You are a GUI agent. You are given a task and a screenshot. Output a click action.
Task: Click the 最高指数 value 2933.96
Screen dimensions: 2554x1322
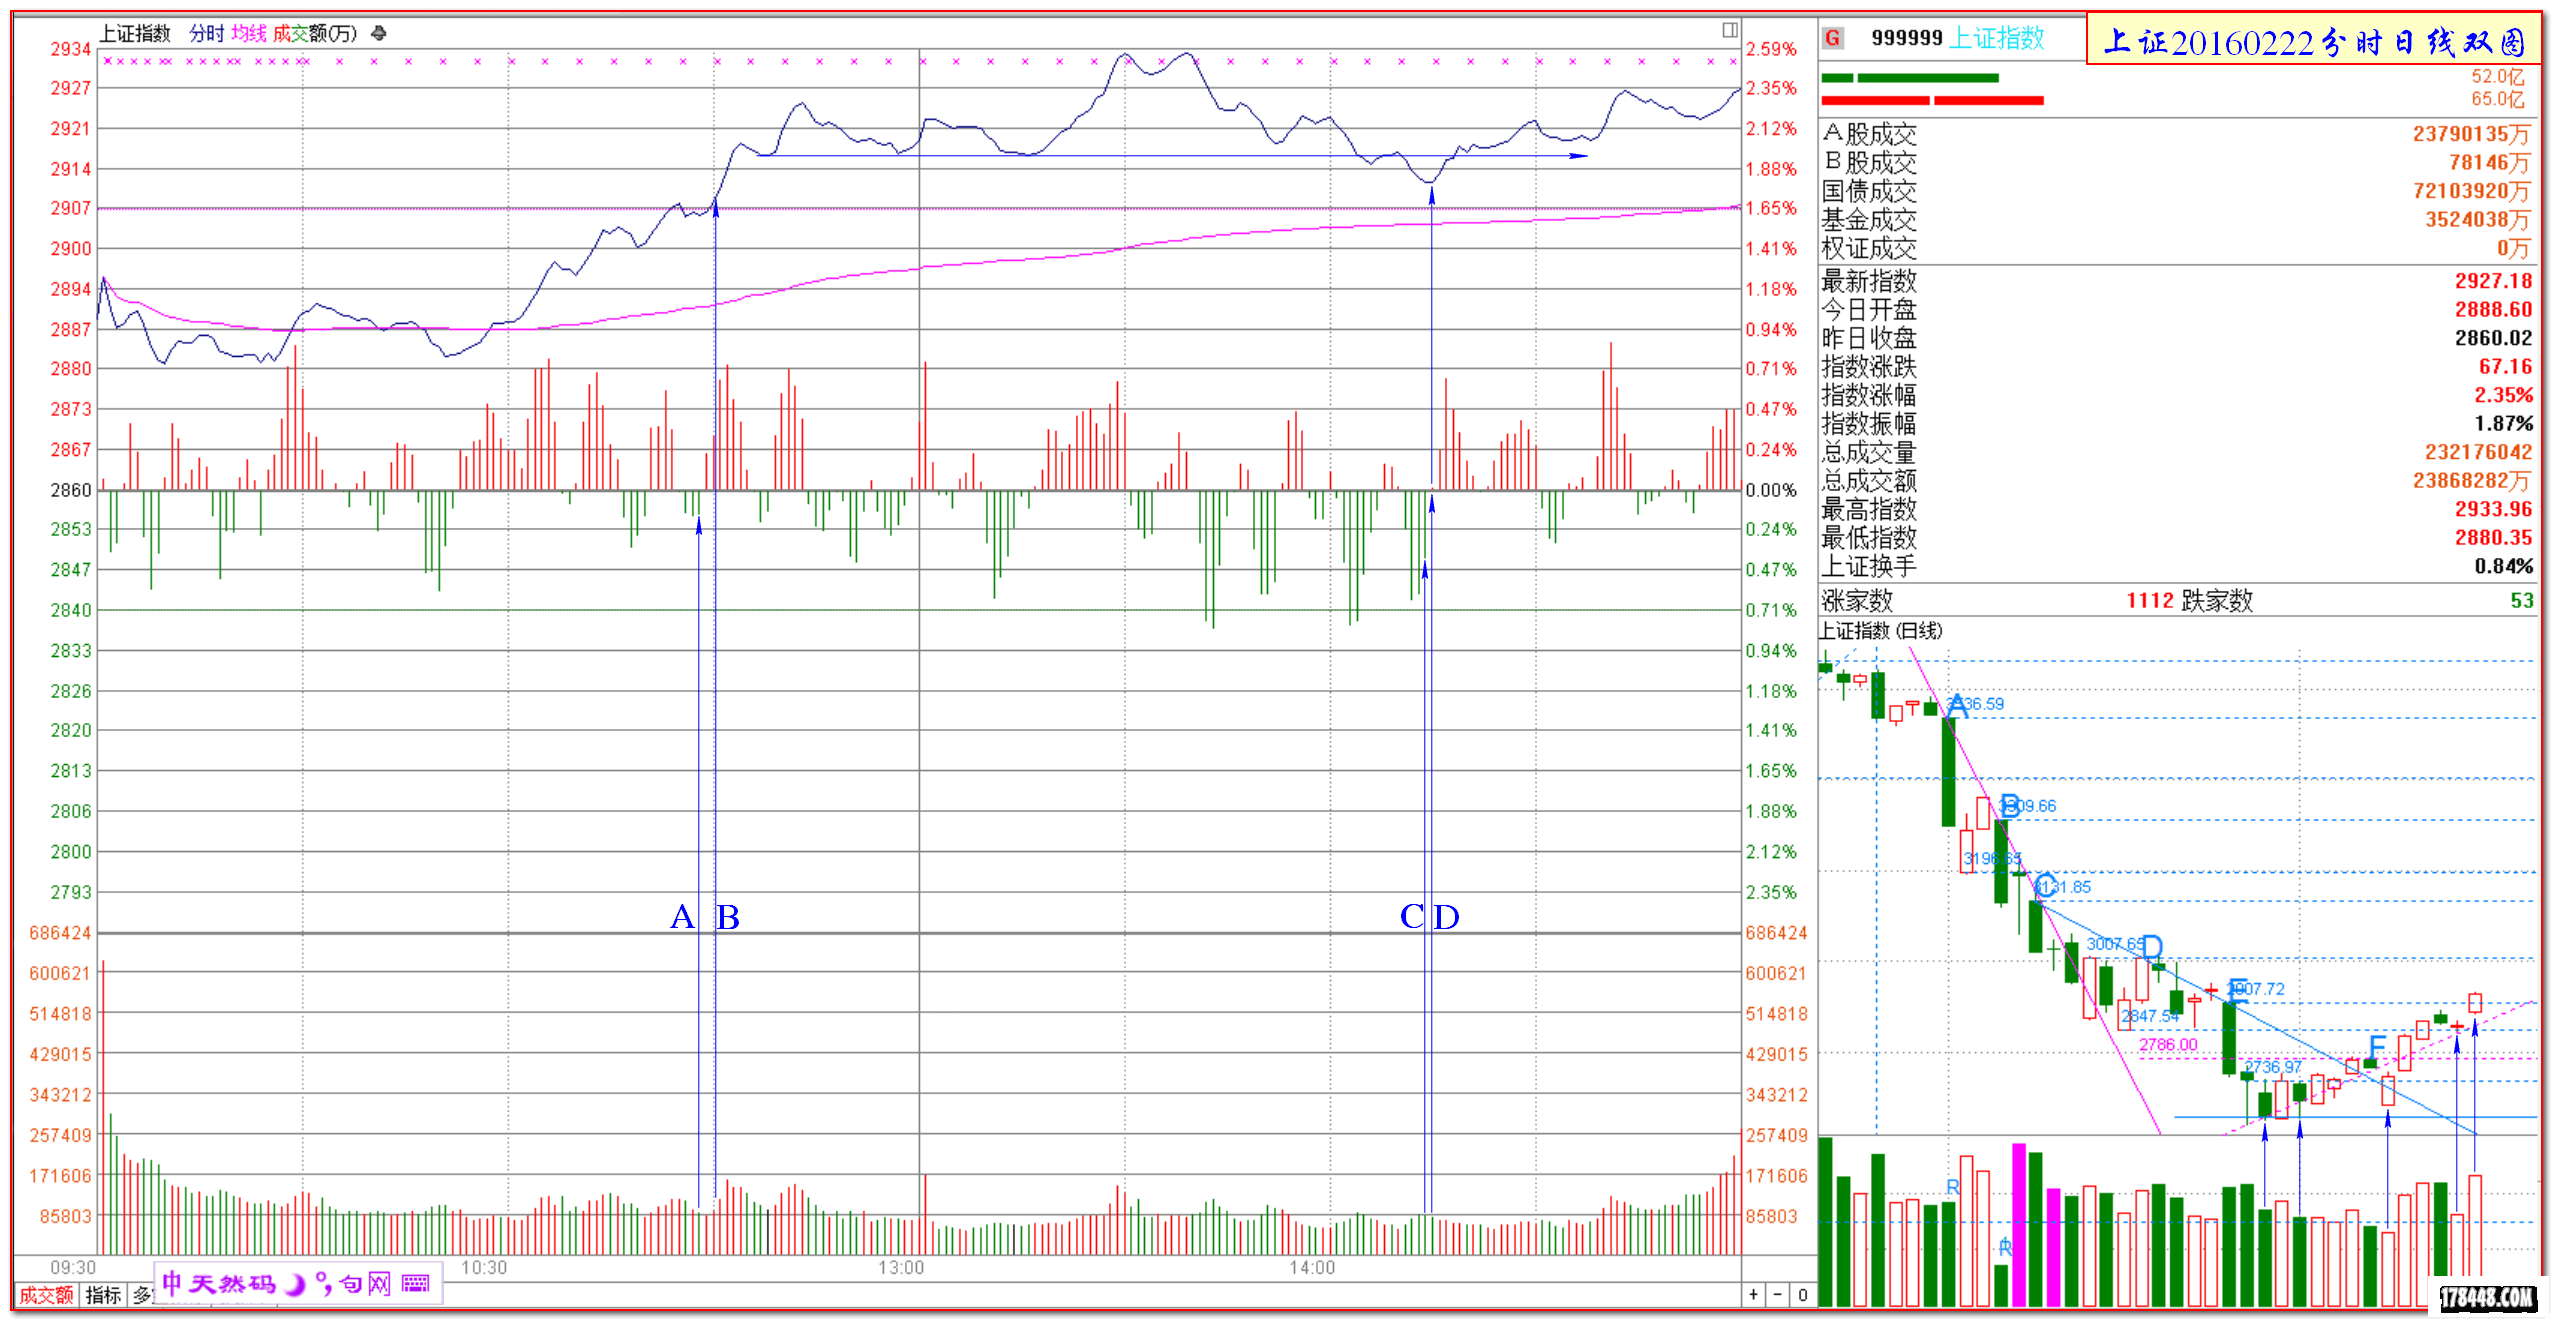click(2493, 509)
